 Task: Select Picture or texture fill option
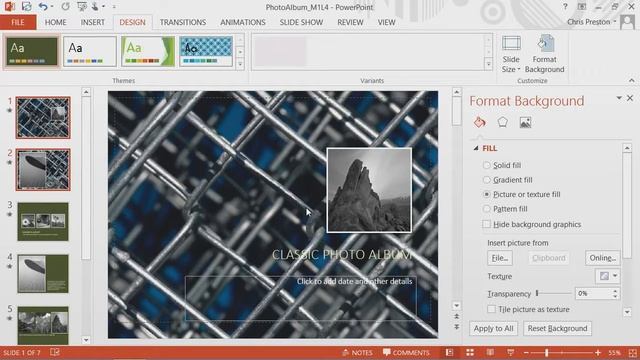coord(486,194)
